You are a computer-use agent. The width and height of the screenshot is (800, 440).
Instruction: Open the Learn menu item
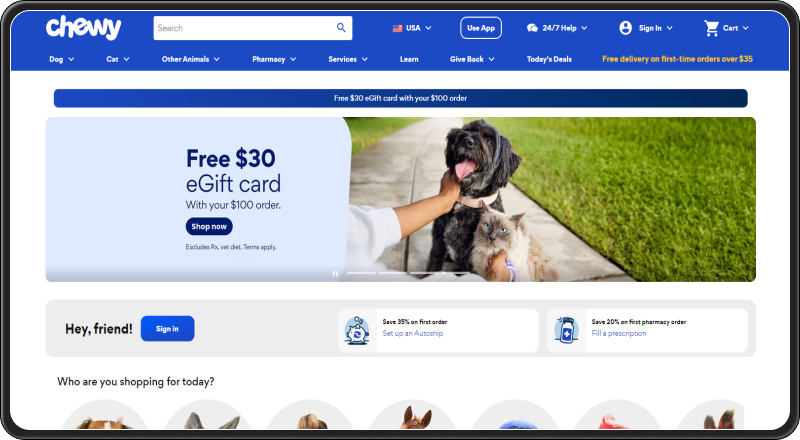point(409,59)
